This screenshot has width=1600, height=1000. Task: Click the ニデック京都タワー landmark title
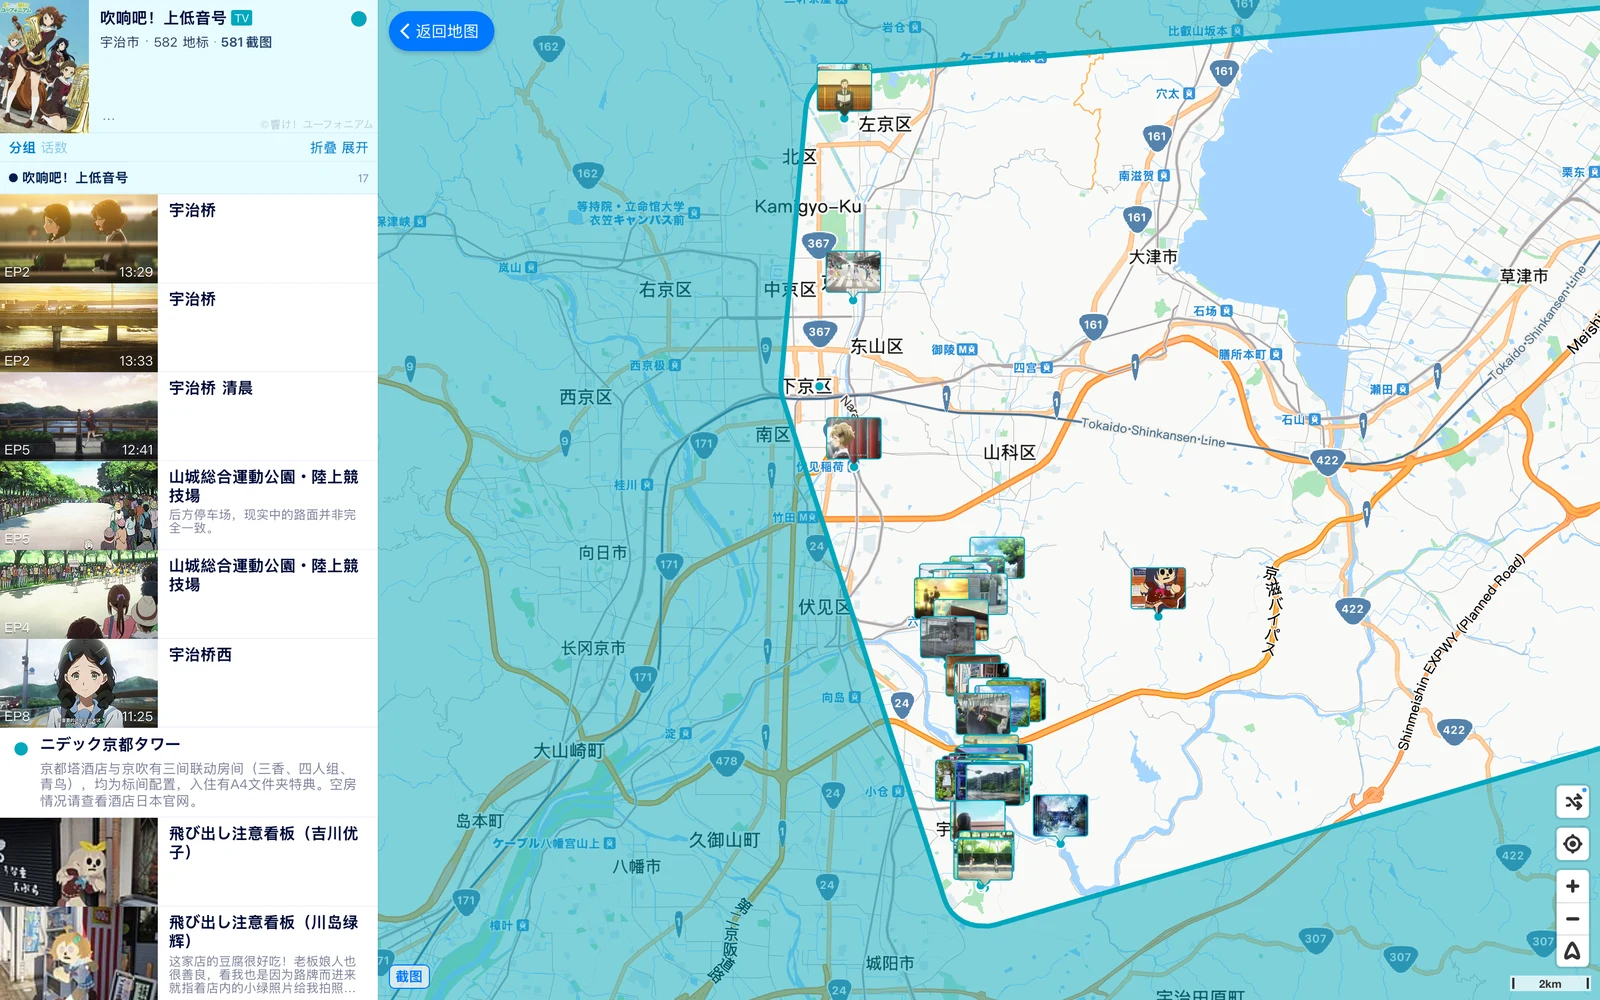click(x=110, y=745)
